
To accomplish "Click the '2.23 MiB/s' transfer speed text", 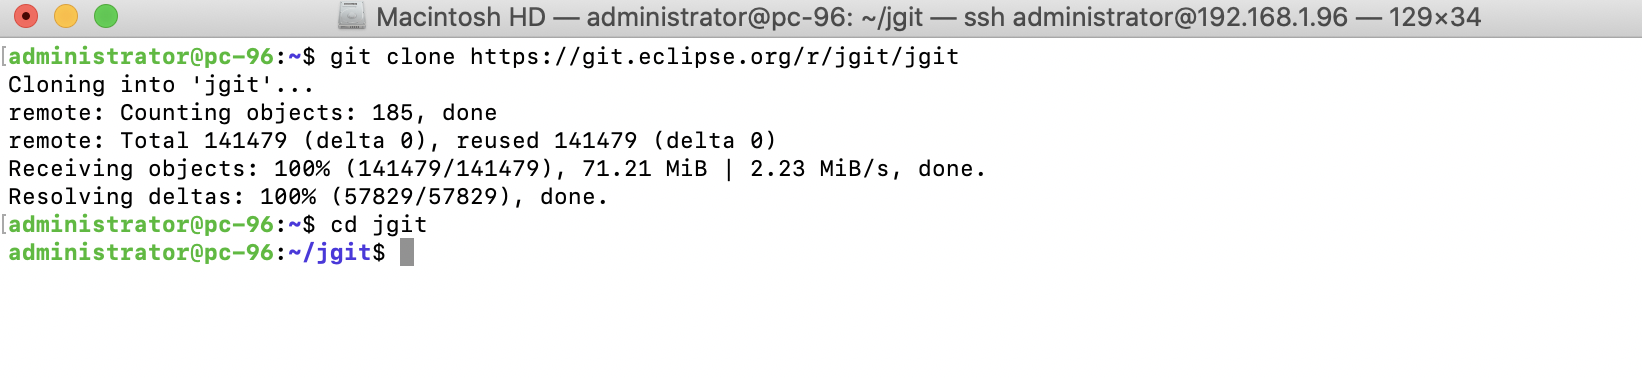I will point(820,169).
